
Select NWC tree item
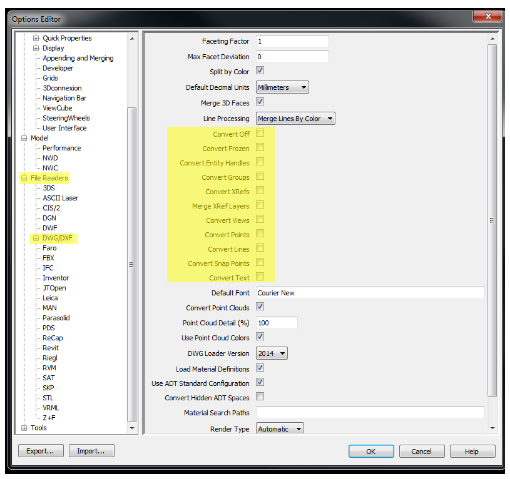50,168
